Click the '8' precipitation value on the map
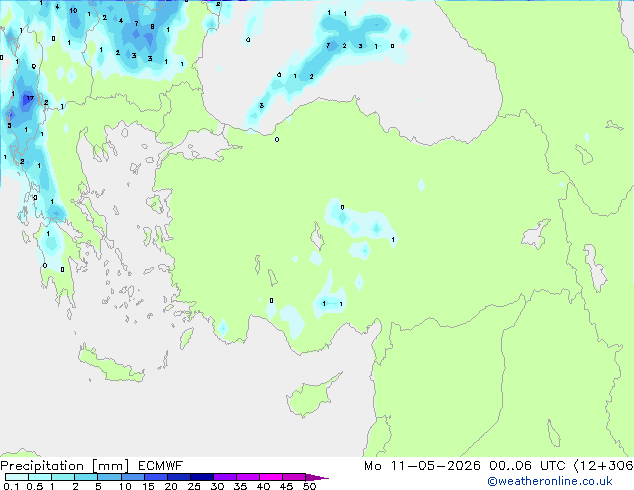This screenshot has width=634, height=490. pyautogui.click(x=152, y=27)
